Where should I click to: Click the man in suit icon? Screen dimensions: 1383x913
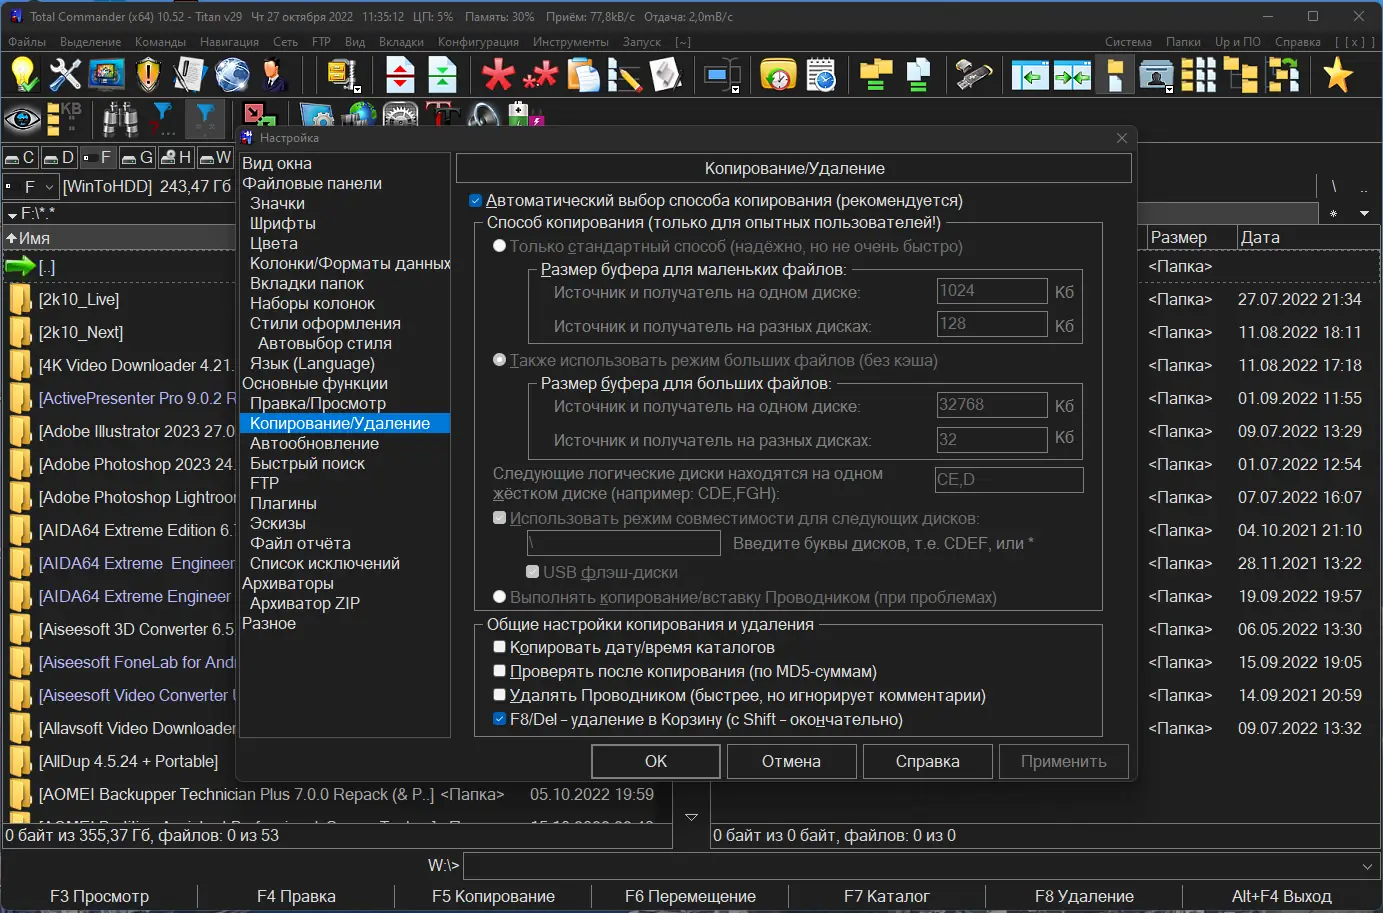[x=274, y=75]
